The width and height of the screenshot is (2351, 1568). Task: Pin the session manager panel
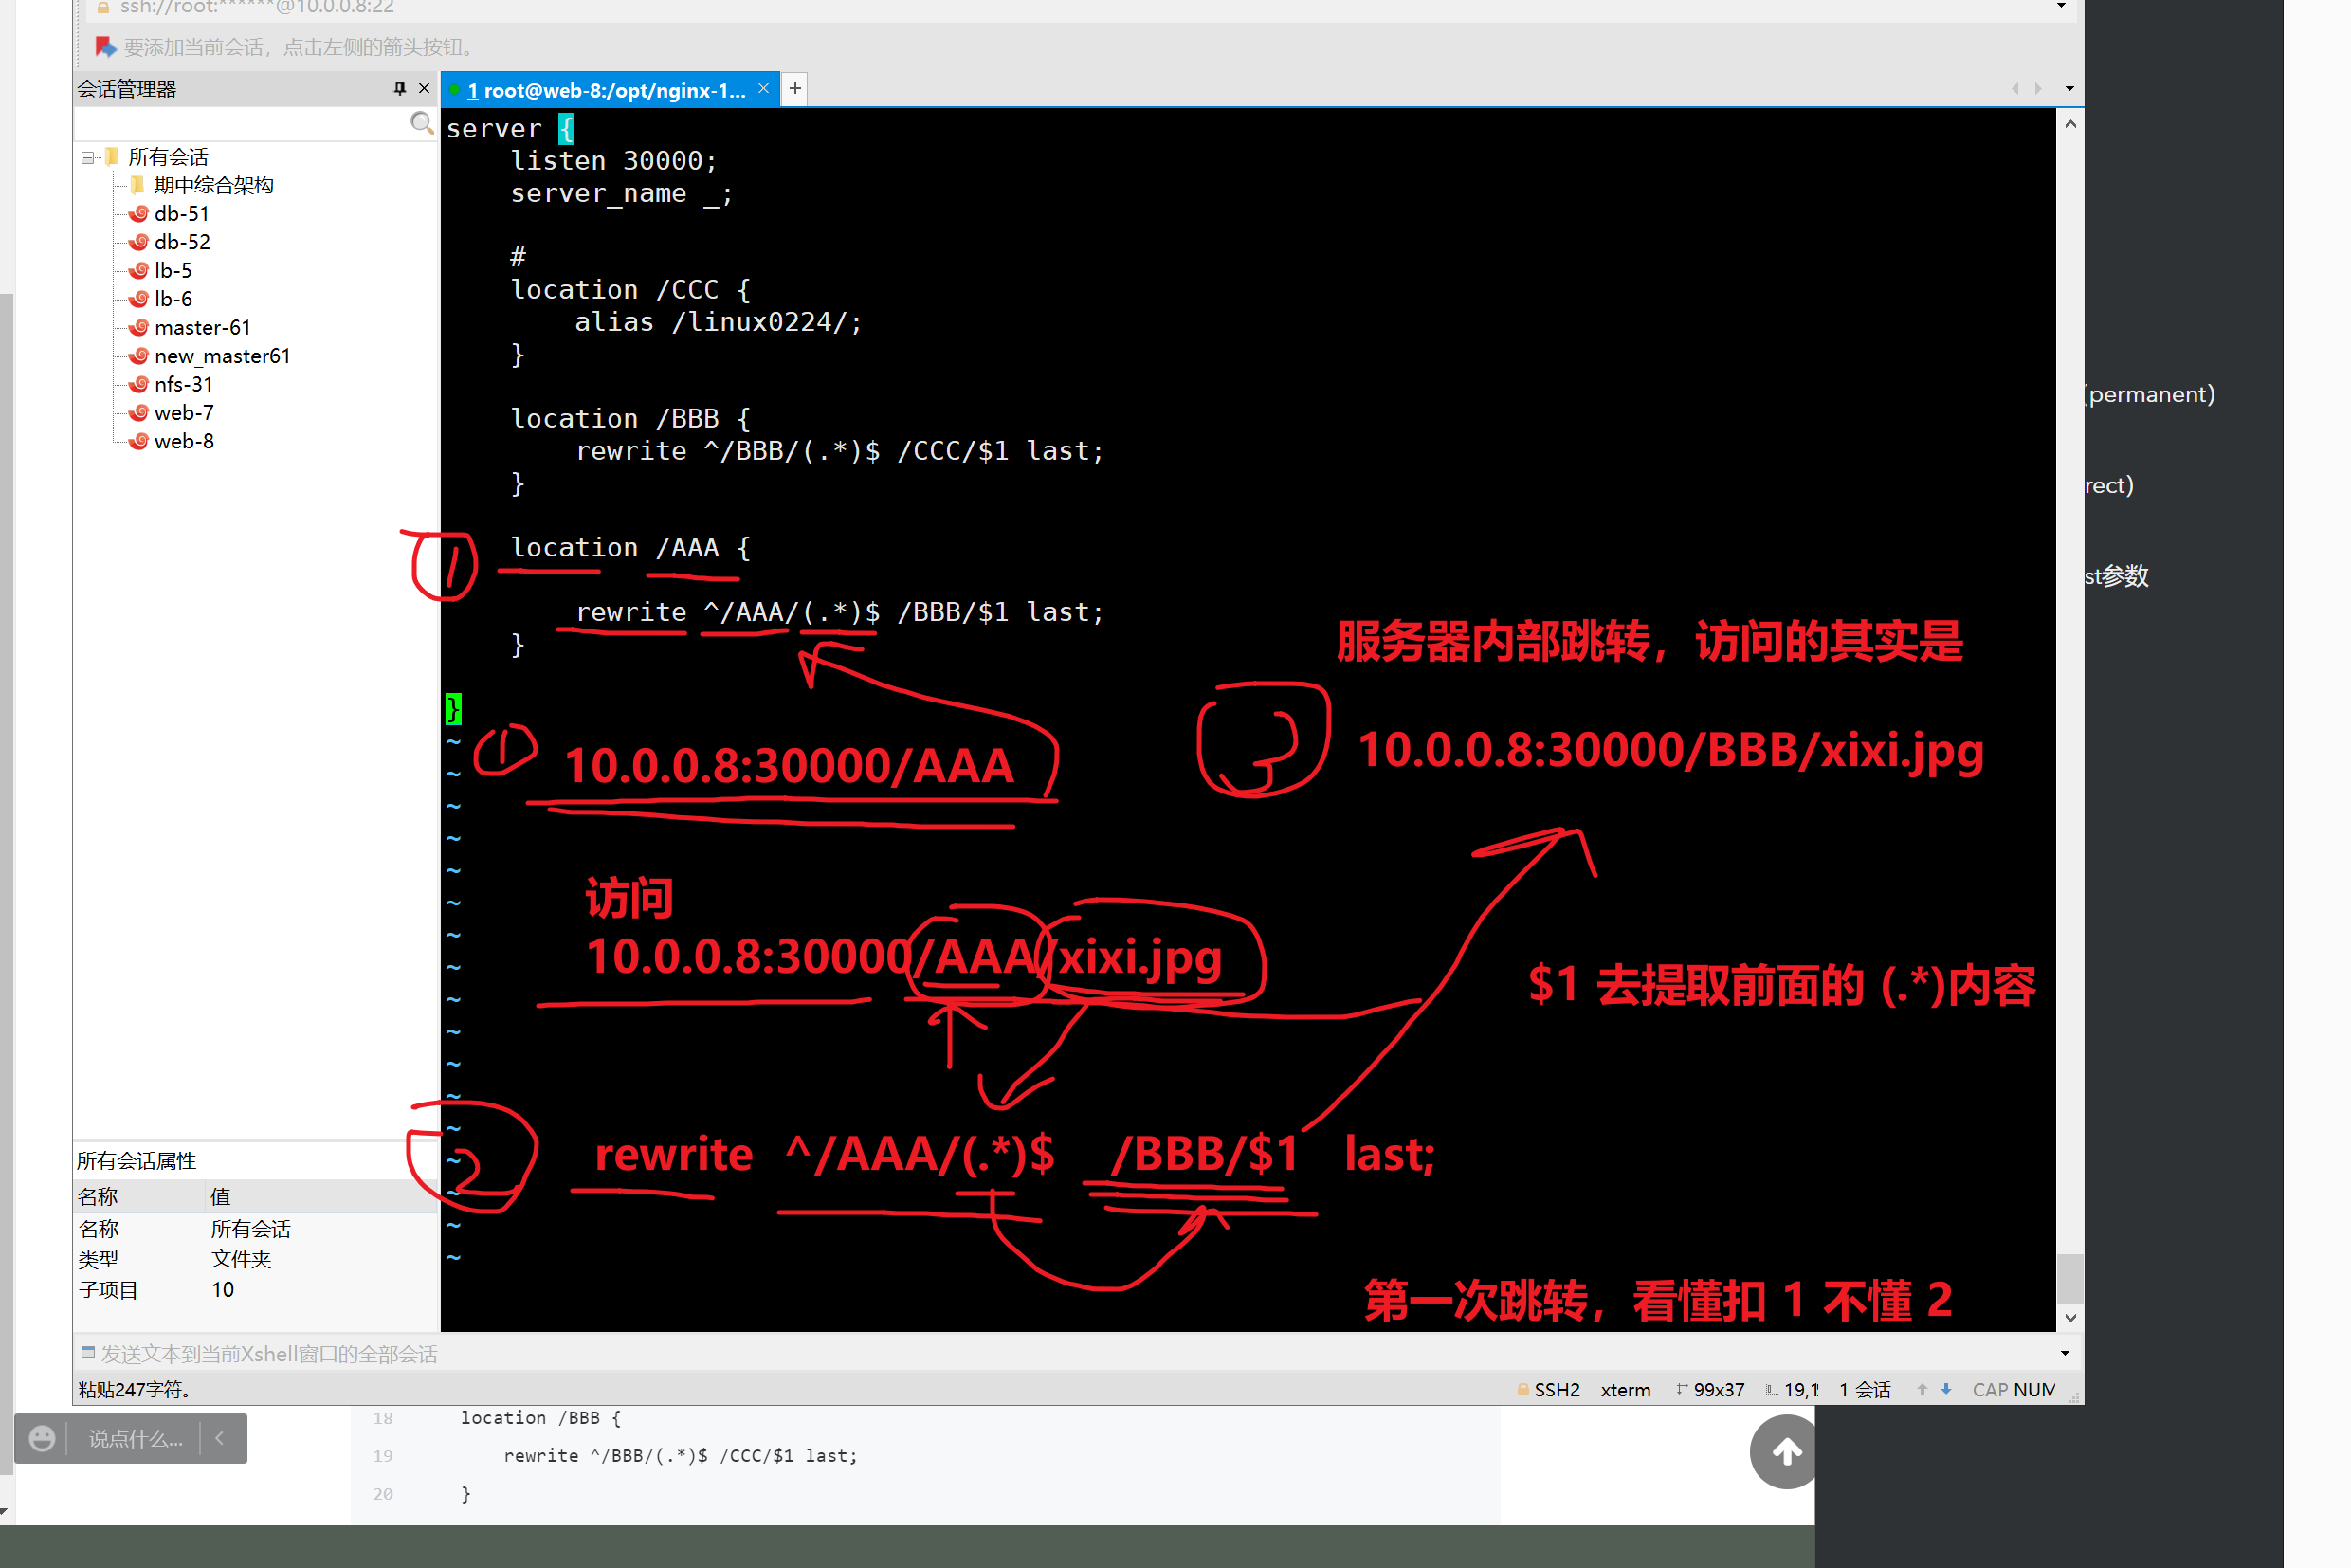399,88
